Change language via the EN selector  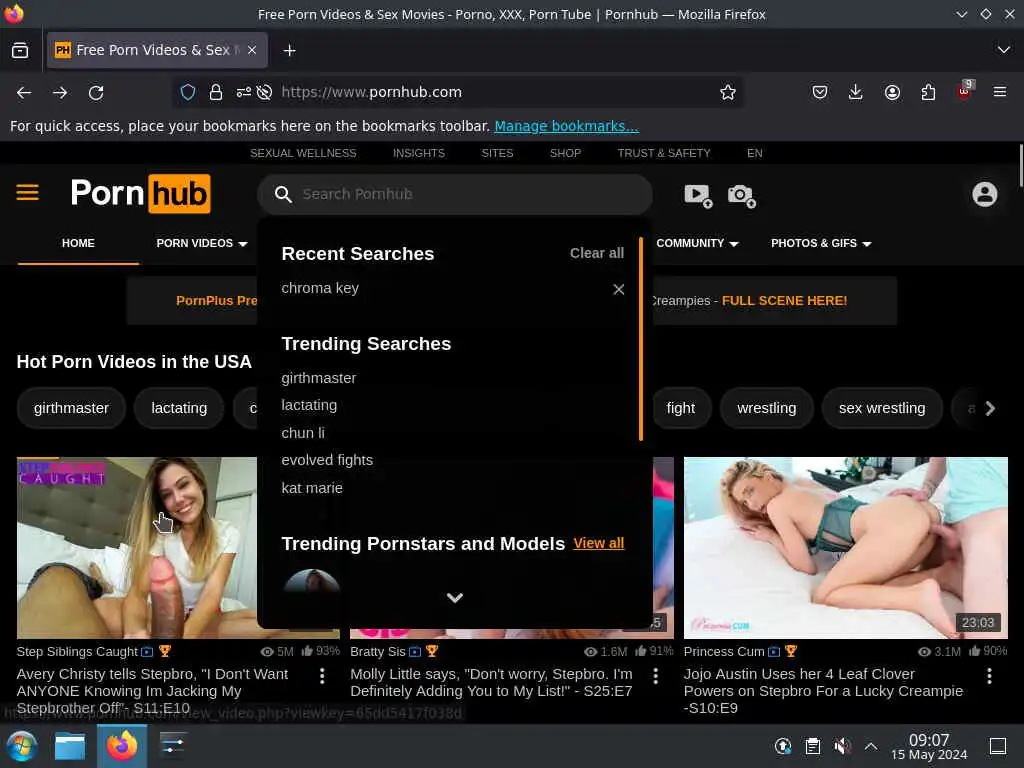[x=754, y=153]
